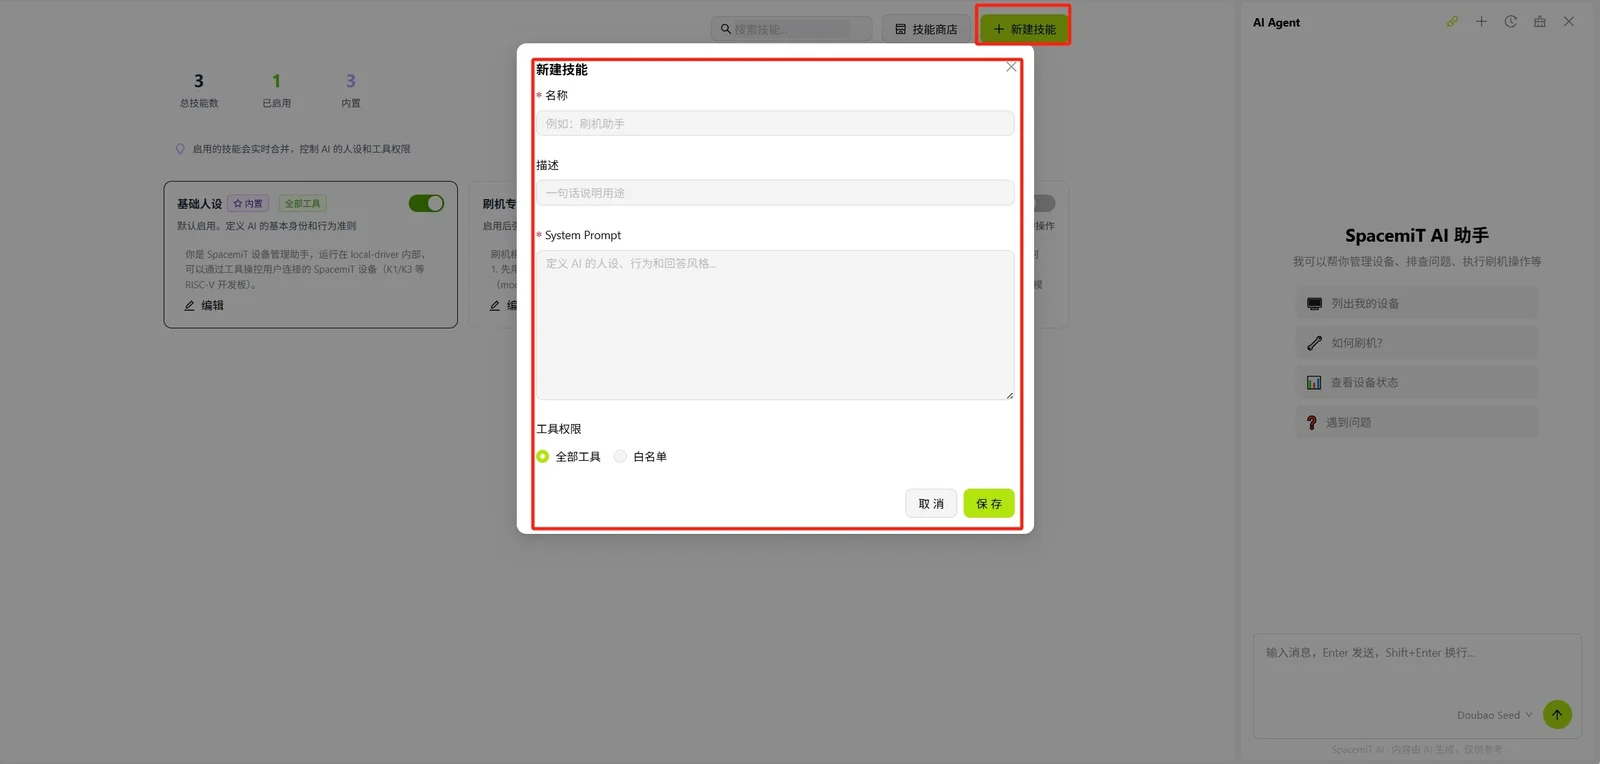This screenshot has height=764, width=1600.
Task: Click the 列出我的设备 suggestion
Action: pyautogui.click(x=1416, y=303)
